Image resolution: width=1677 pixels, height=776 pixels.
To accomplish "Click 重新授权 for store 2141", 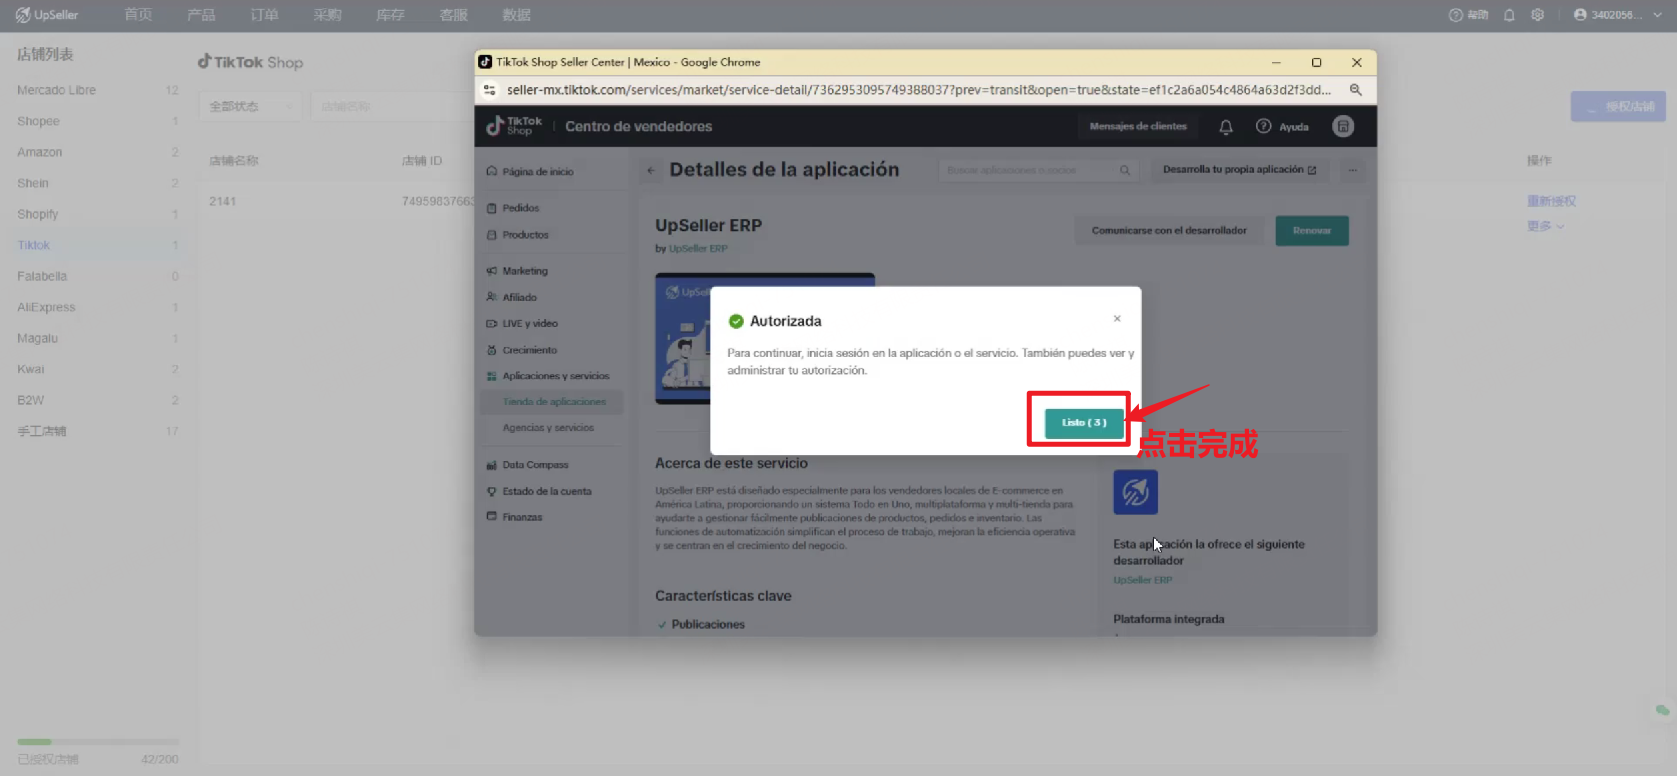I will [x=1551, y=201].
